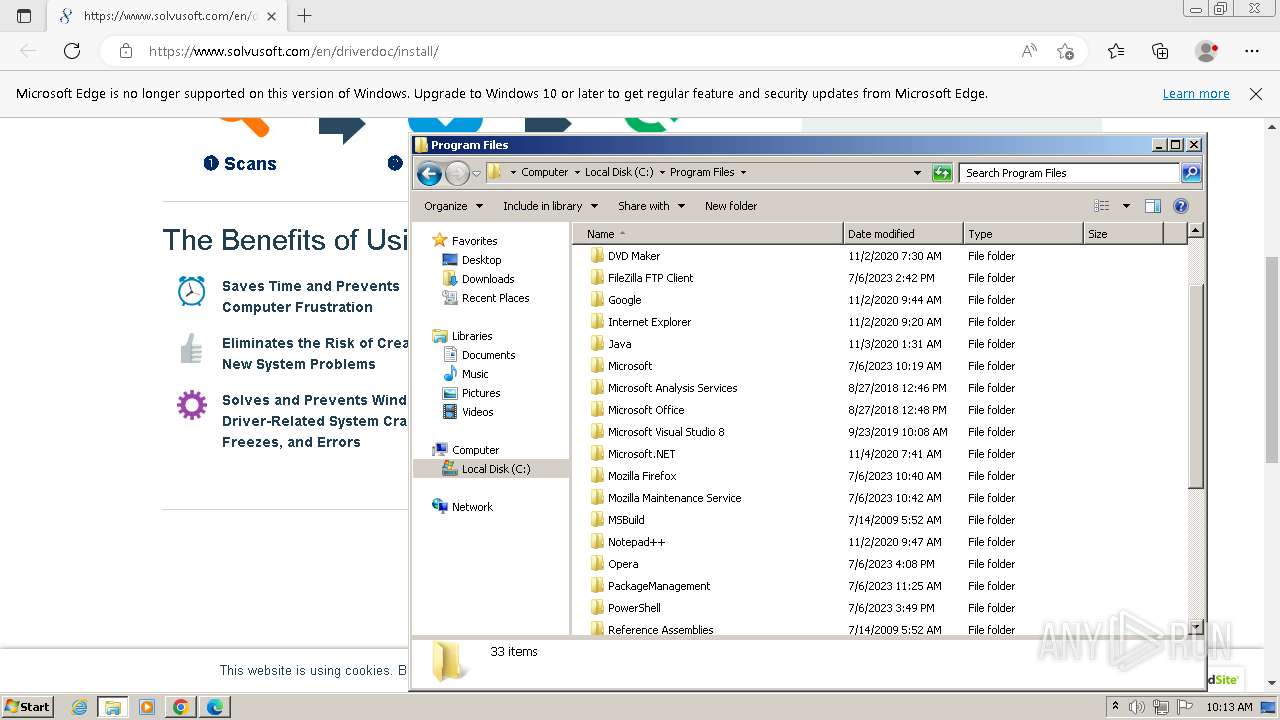Open Include in library dropdown
This screenshot has width=1280, height=720.
[550, 206]
